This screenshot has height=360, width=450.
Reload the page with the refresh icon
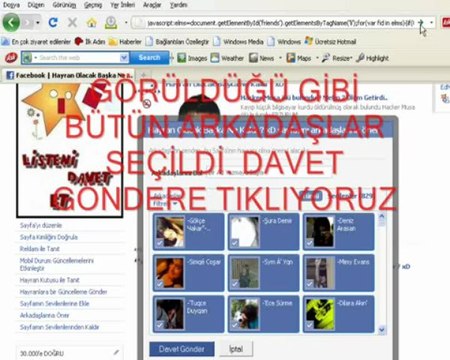tap(53, 23)
